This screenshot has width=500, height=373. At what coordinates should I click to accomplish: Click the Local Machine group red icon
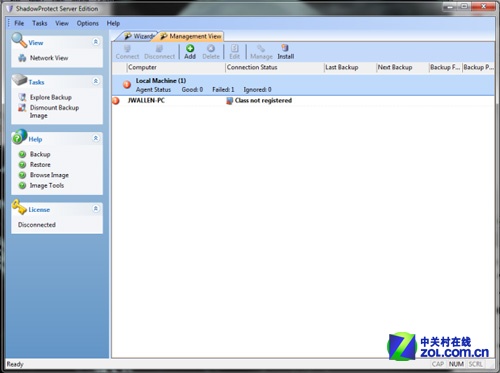click(x=127, y=85)
